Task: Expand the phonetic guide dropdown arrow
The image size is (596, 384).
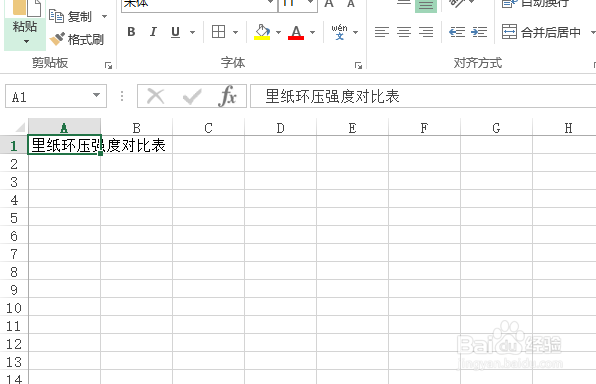Action: (356, 33)
